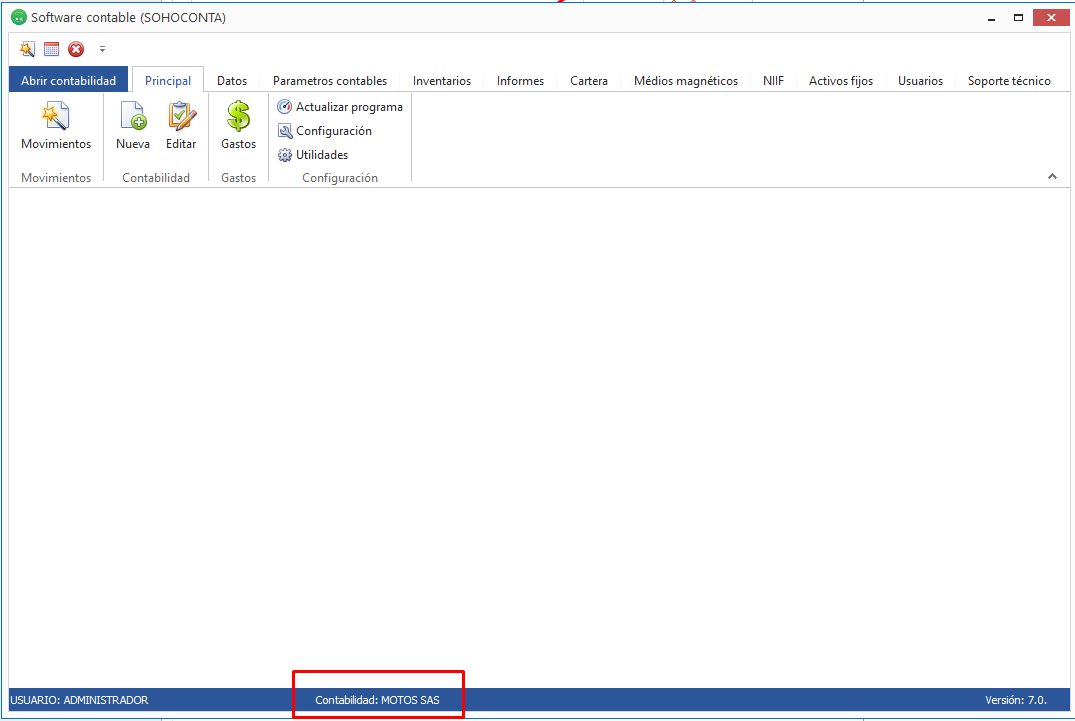Expand the quick access toolbar dropdown arrow
This screenshot has height=721, width=1075.
pos(102,49)
